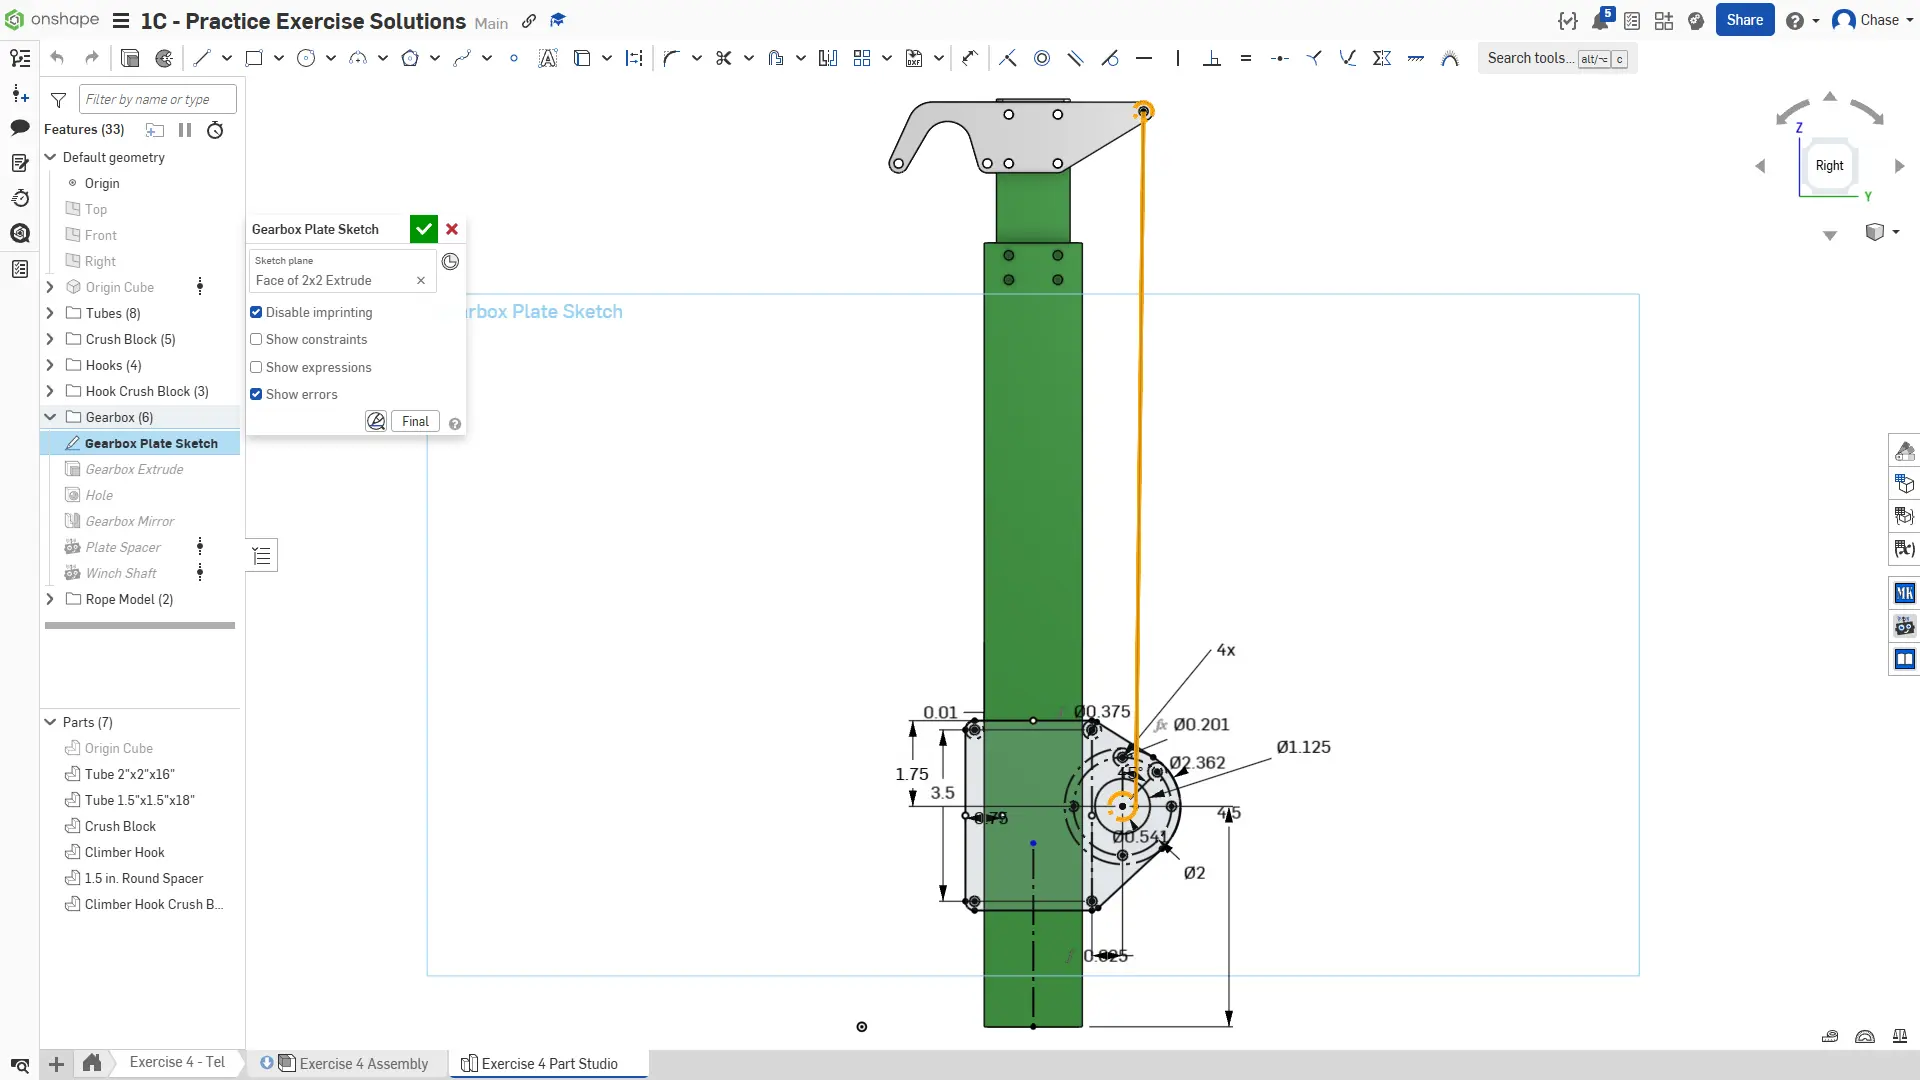1920x1080 pixels.
Task: Expand the Tubes (8) folder
Action: pos(50,313)
